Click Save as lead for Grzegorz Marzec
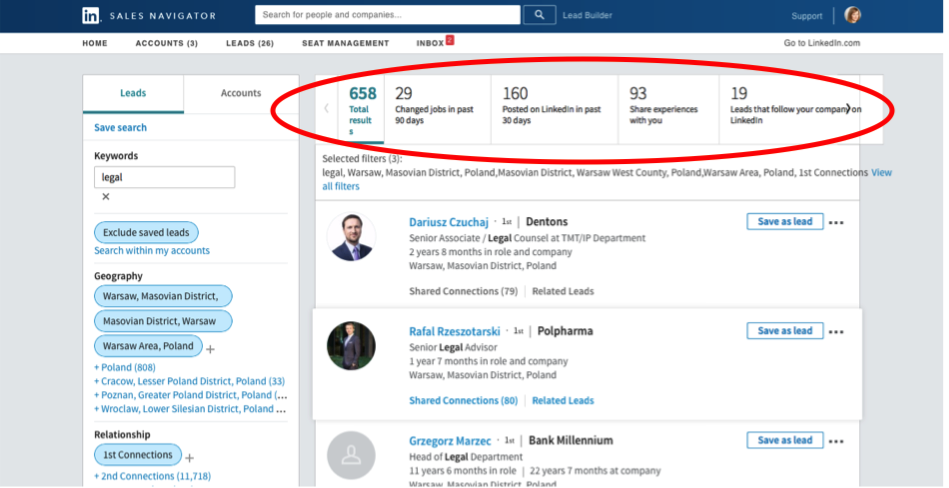 pos(785,440)
